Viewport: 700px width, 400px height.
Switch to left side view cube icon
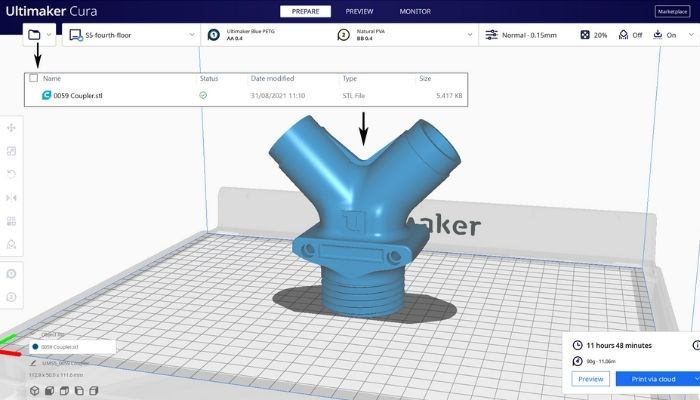pyautogui.click(x=79, y=391)
